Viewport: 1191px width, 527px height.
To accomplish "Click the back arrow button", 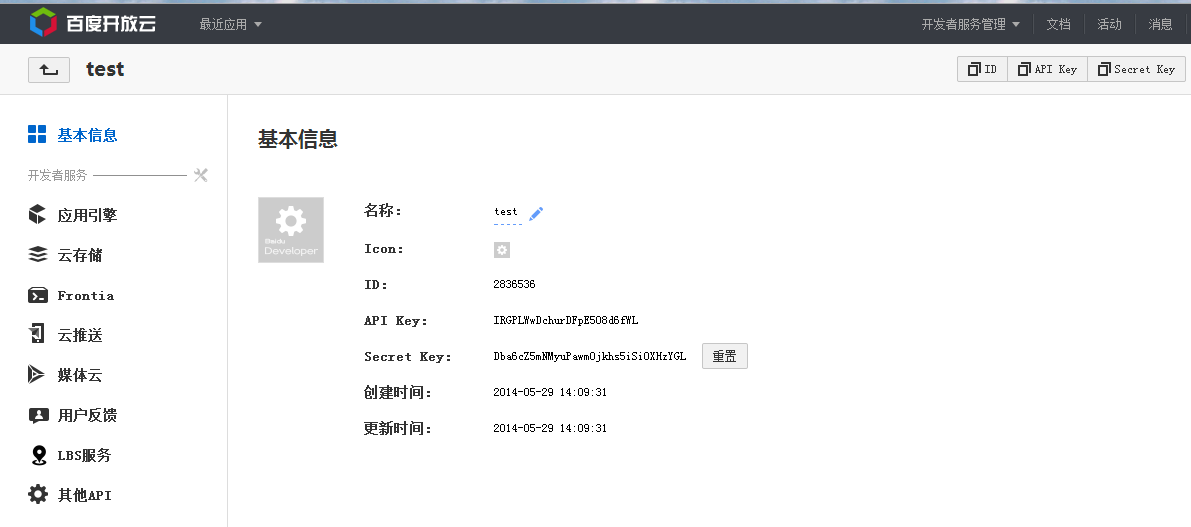I will point(49,70).
